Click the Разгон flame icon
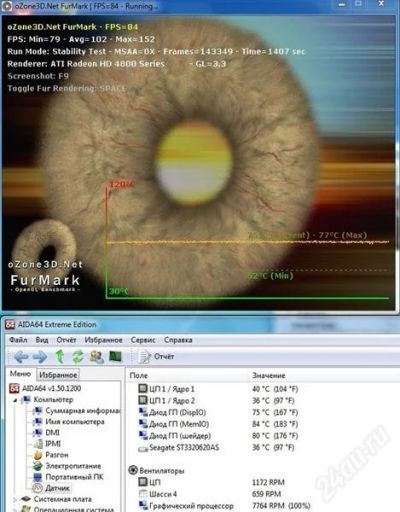 coord(38,455)
